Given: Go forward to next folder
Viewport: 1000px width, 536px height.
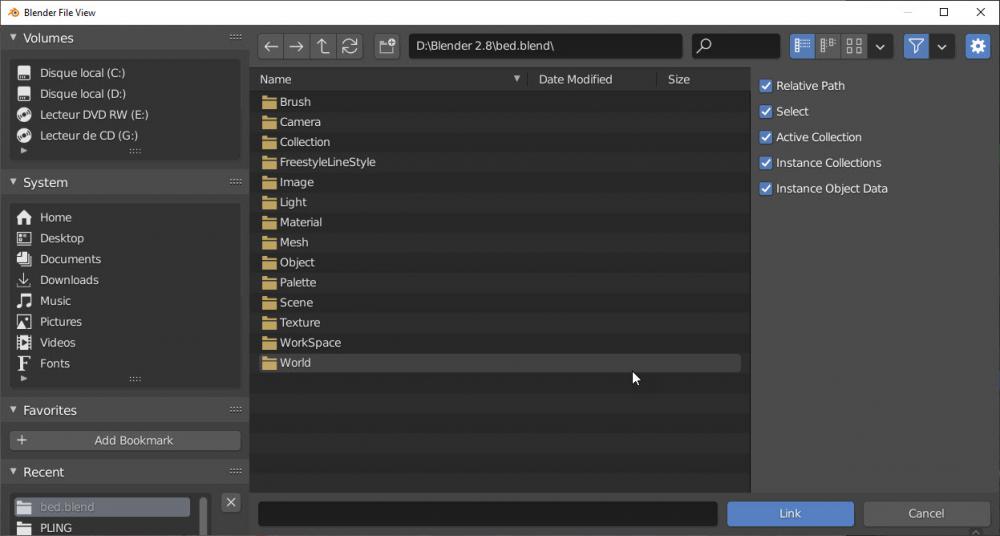Looking at the screenshot, I should tap(297, 46).
